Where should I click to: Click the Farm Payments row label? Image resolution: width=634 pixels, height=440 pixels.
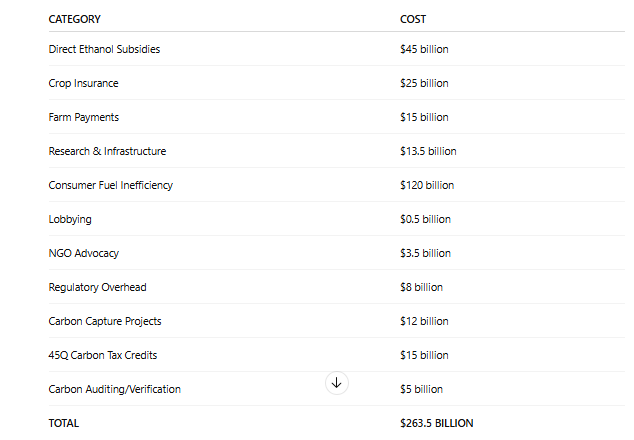[84, 117]
